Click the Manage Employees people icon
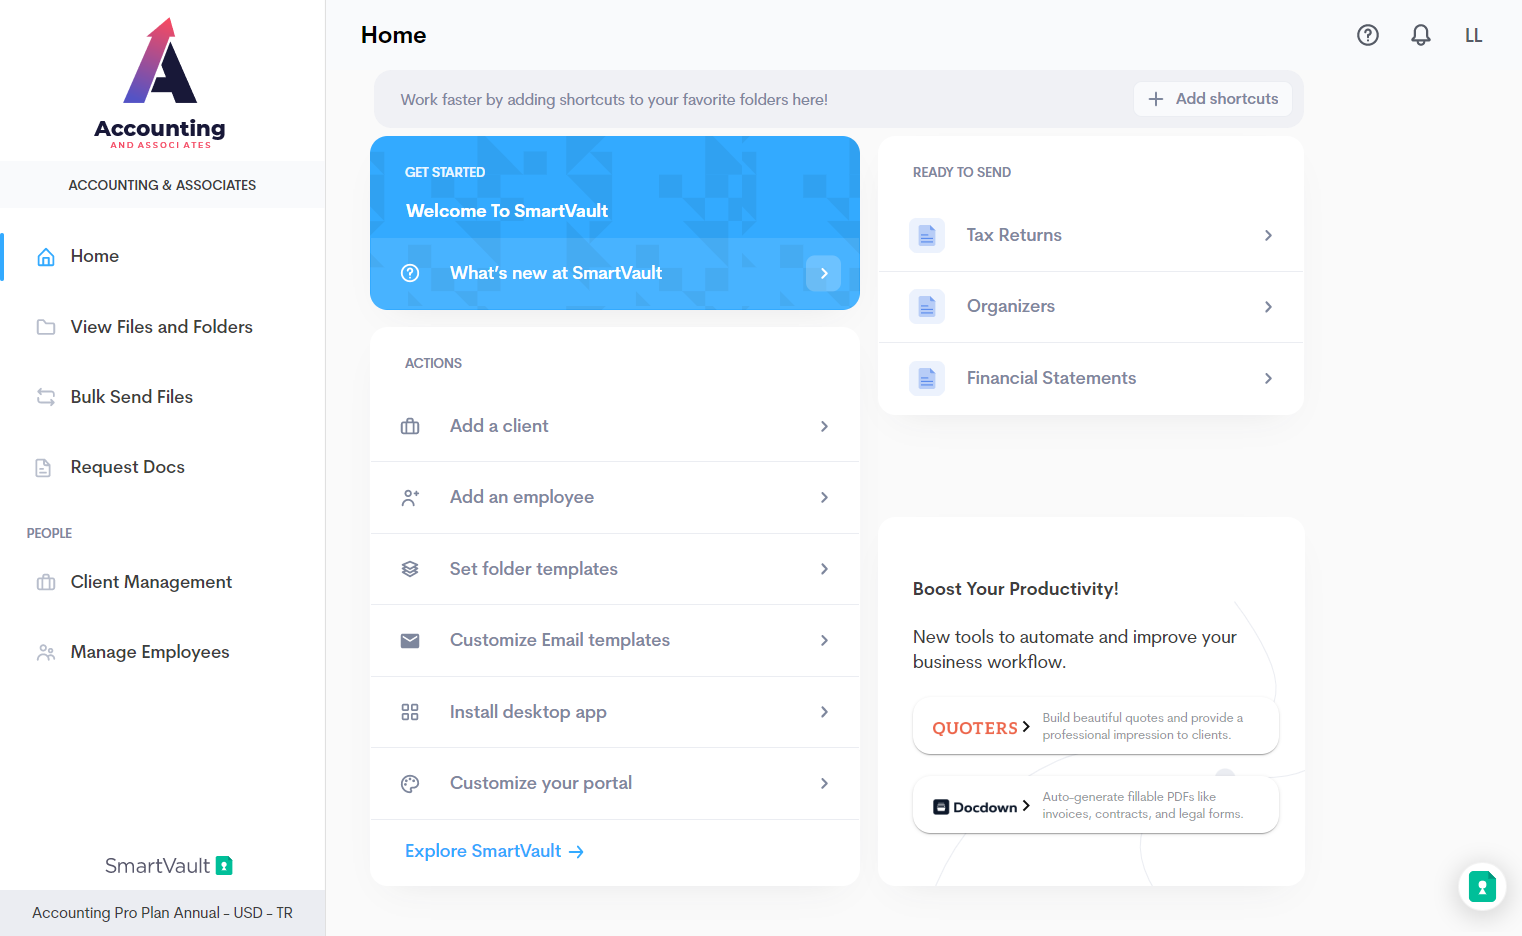Viewport: 1522px width, 936px height. click(45, 651)
